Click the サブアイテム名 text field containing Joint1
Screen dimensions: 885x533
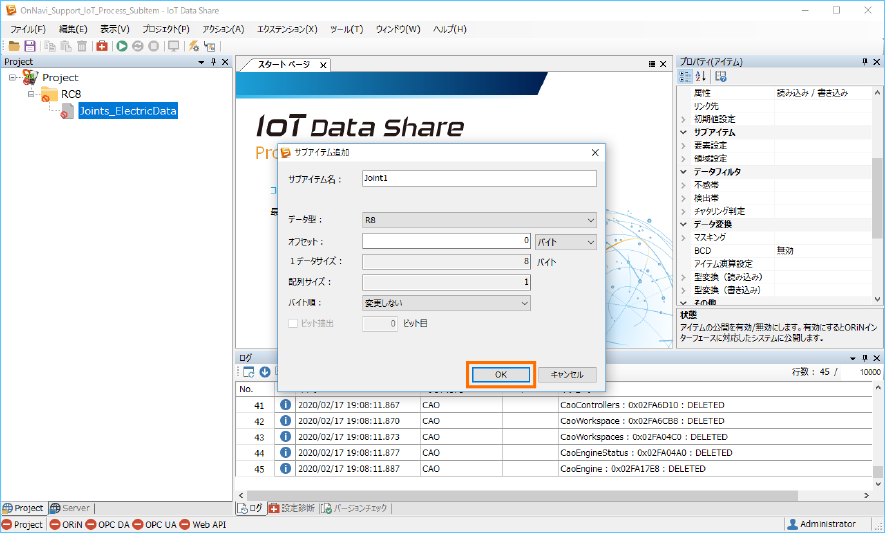pyautogui.click(x=479, y=179)
